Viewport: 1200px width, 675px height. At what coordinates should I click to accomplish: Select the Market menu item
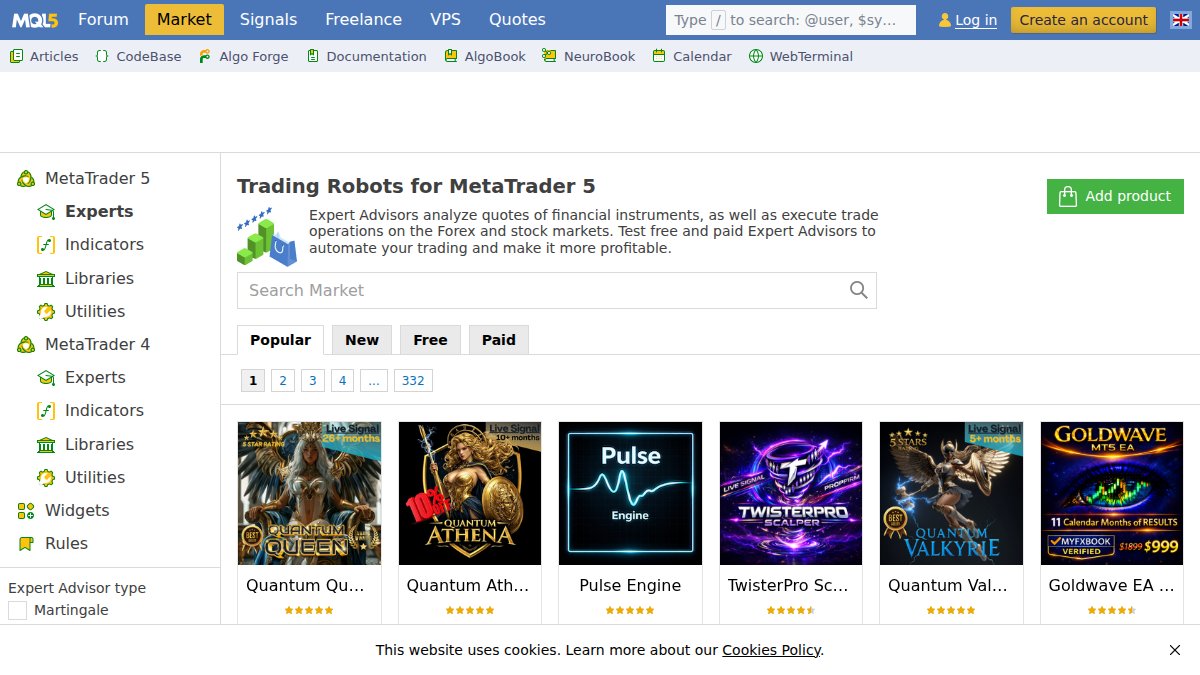coord(184,19)
